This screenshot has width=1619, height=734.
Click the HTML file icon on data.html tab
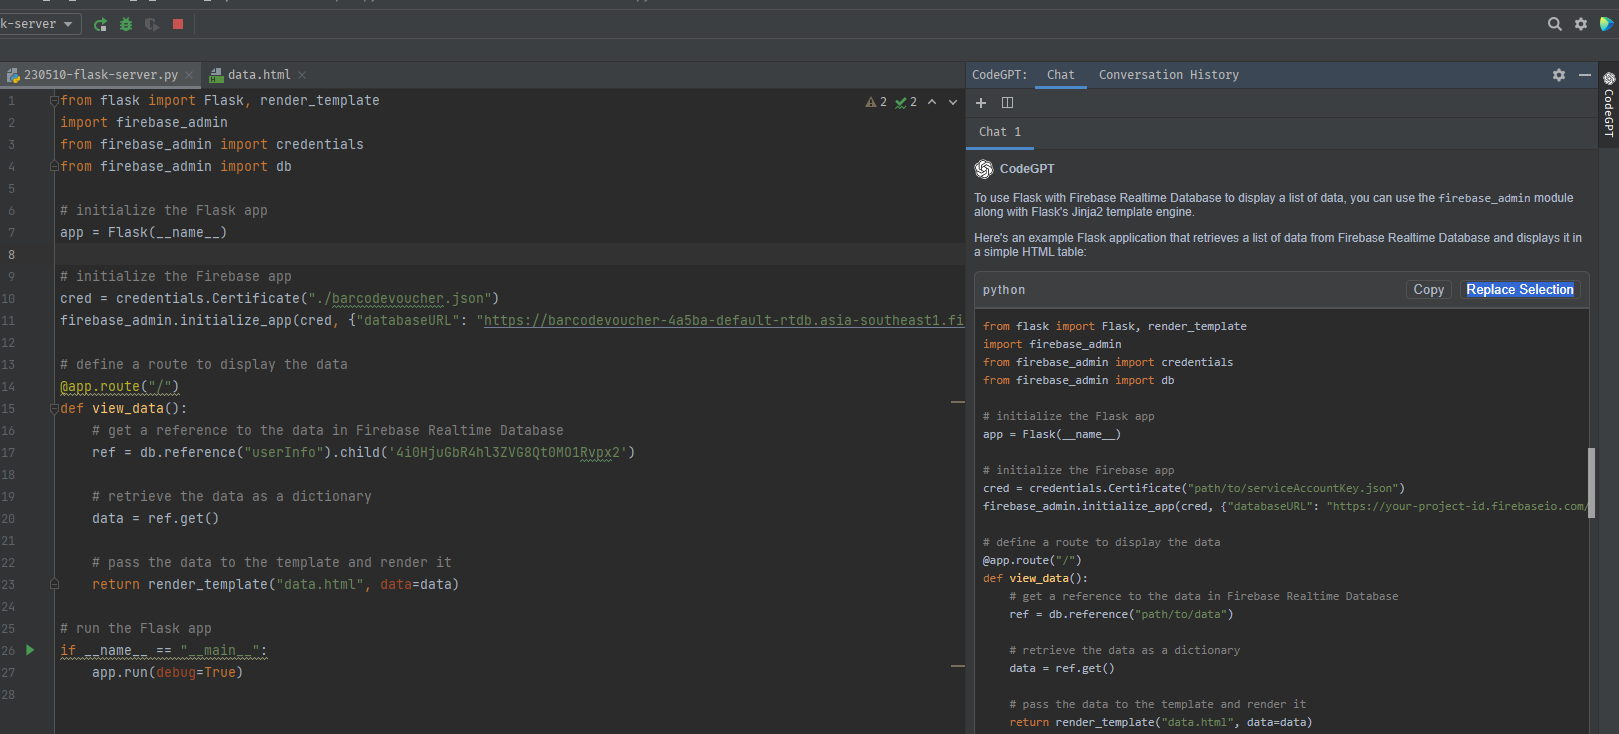[216, 75]
